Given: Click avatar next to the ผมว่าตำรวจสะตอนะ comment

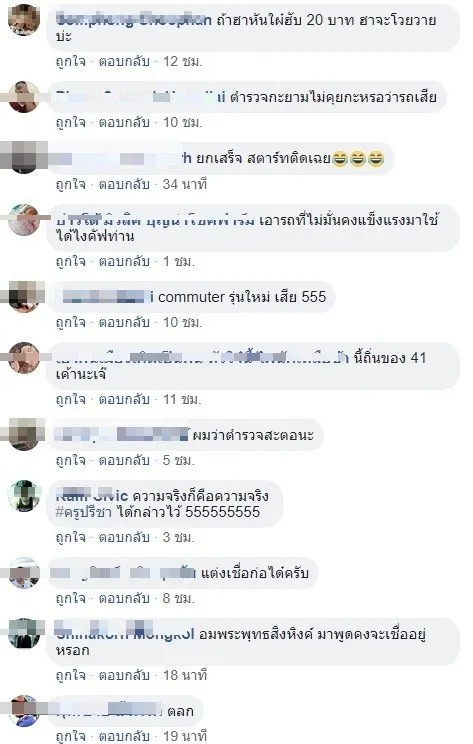Looking at the screenshot, I should click(x=24, y=434).
